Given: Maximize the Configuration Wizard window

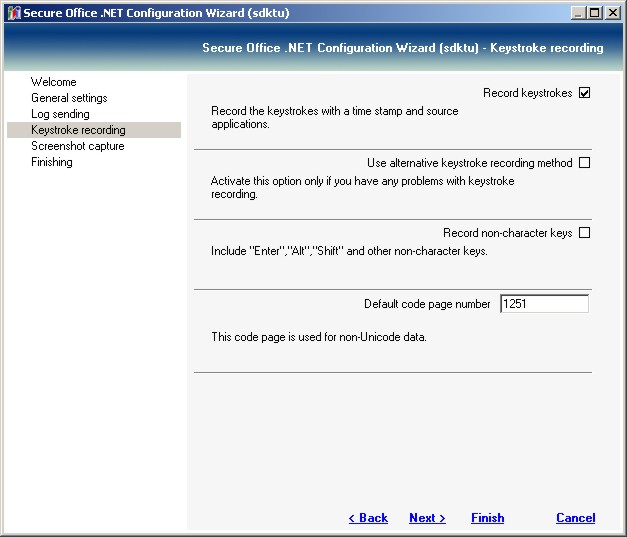Looking at the screenshot, I should coord(596,12).
